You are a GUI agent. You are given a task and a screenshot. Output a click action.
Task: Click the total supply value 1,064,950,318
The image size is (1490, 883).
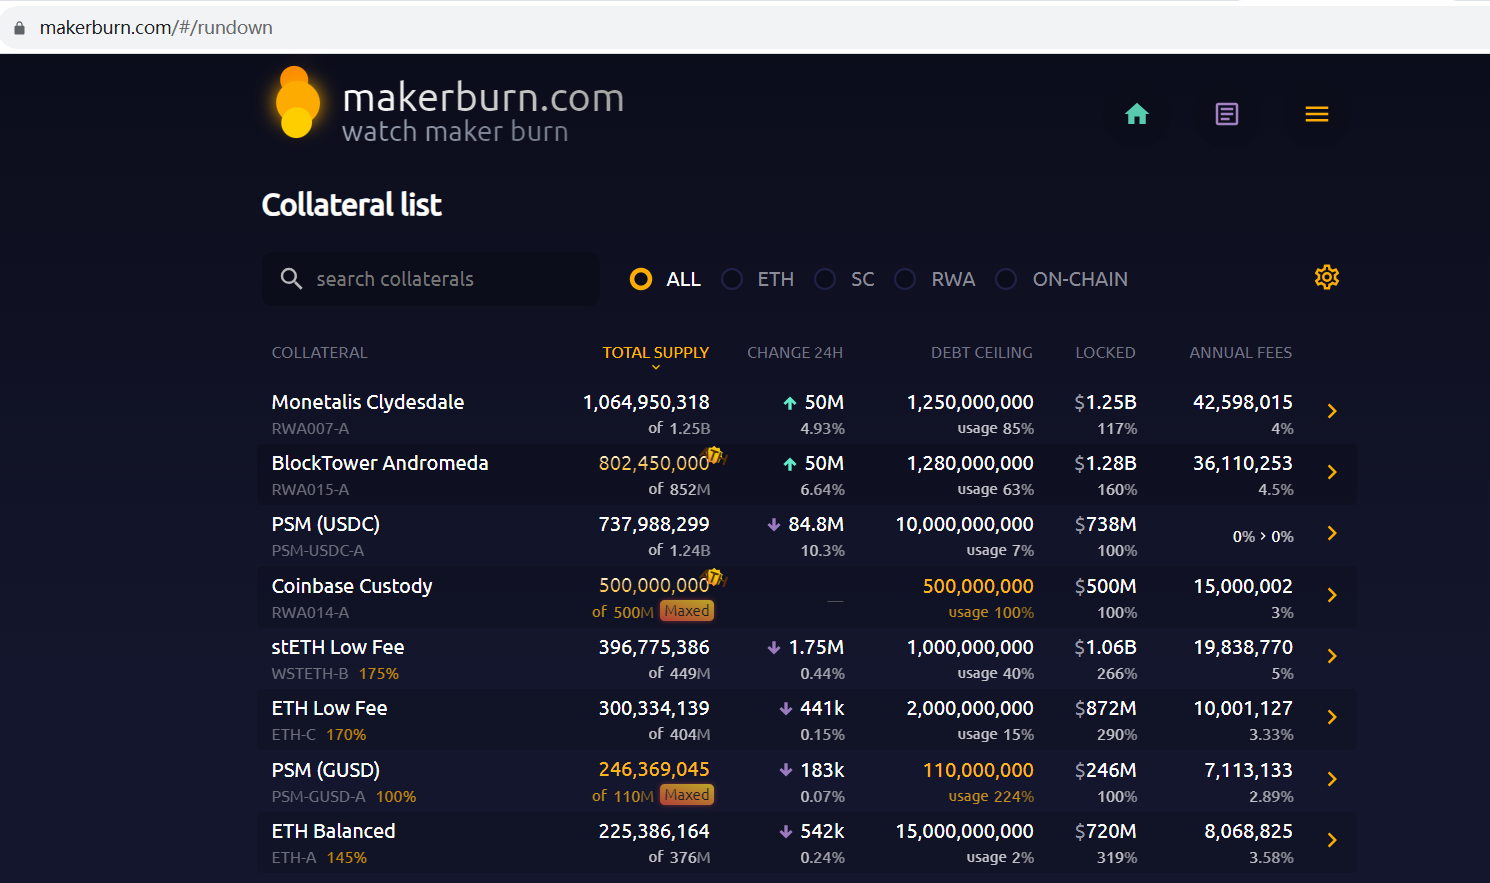click(646, 402)
